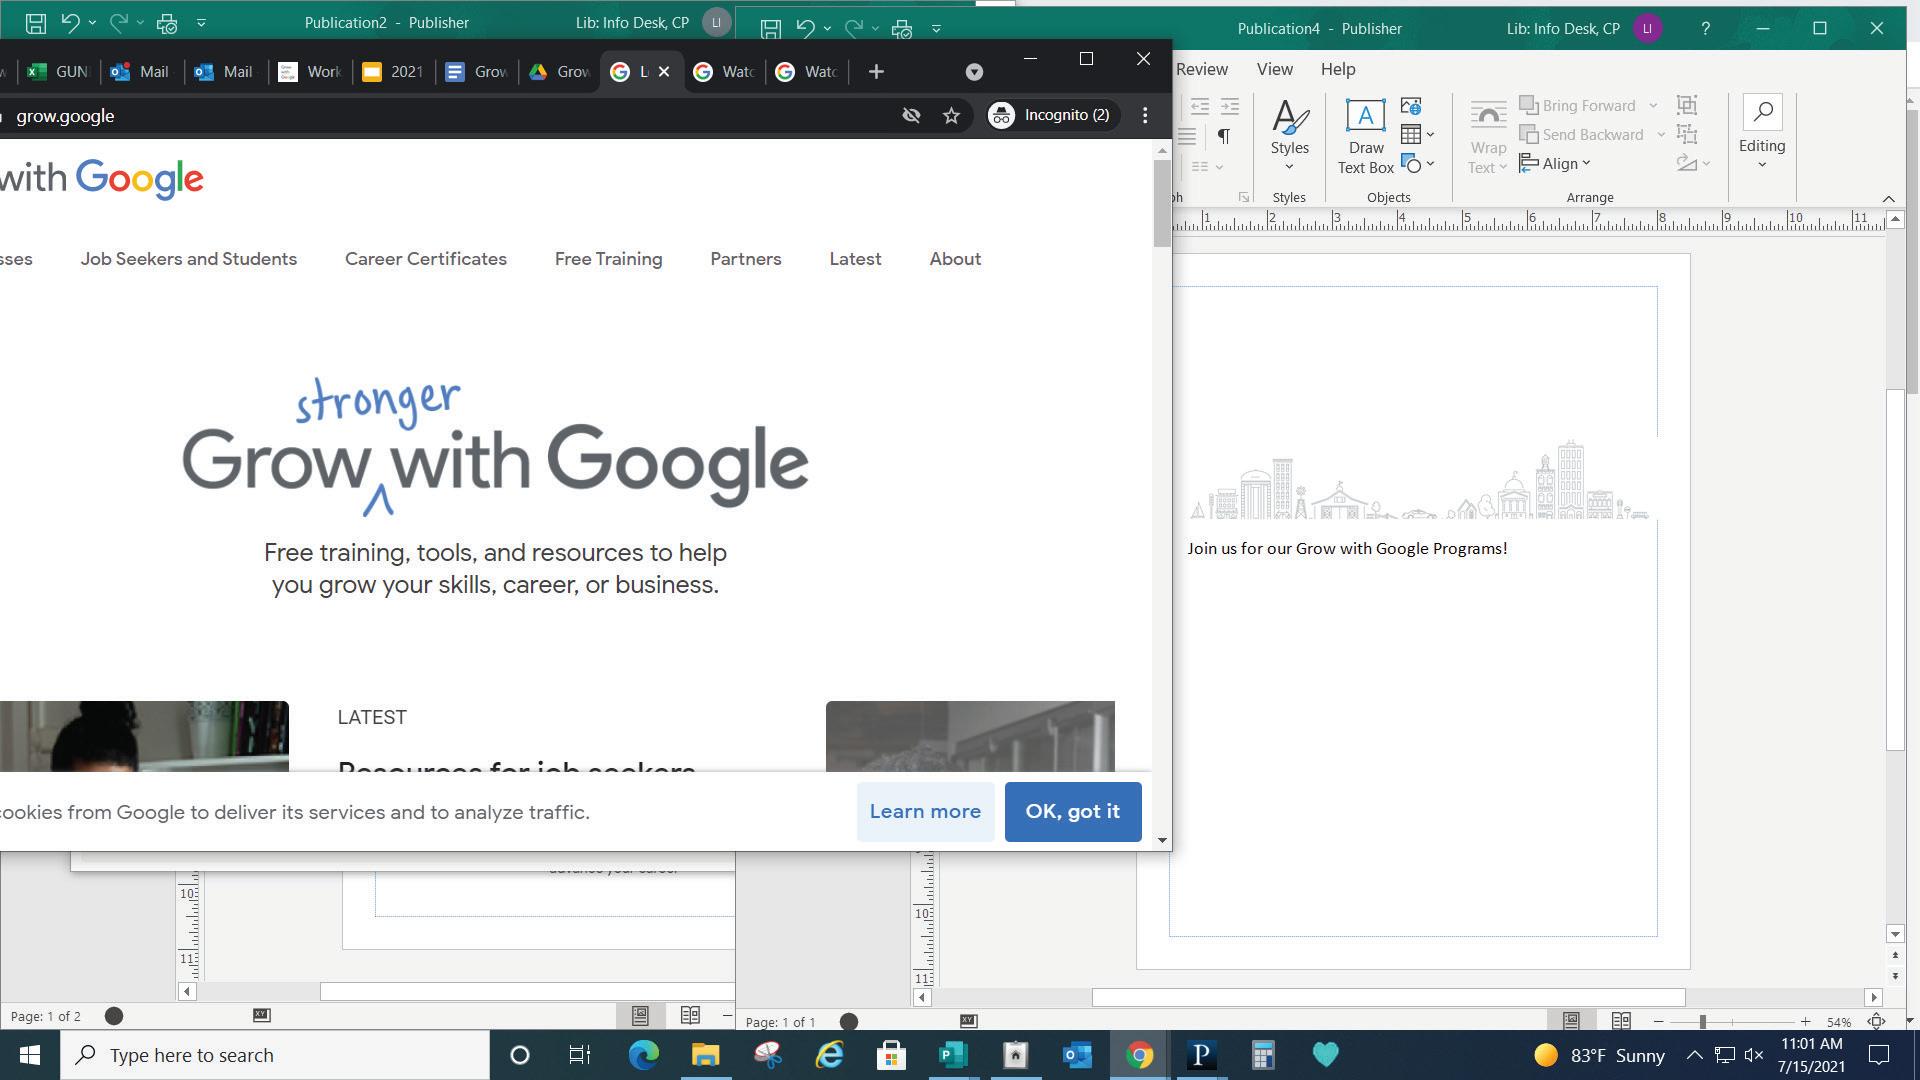Click Latest navigation link
This screenshot has height=1080, width=1920.
855,259
